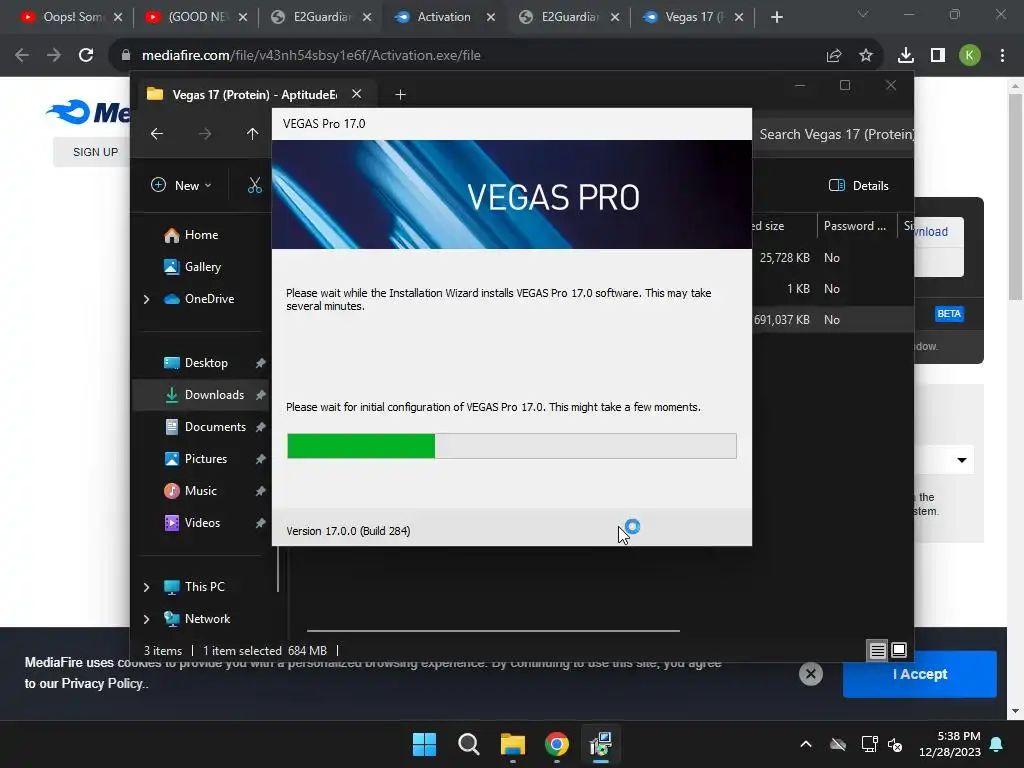1024x768 pixels.
Task: Toggle the Details pane button
Action: [858, 185]
